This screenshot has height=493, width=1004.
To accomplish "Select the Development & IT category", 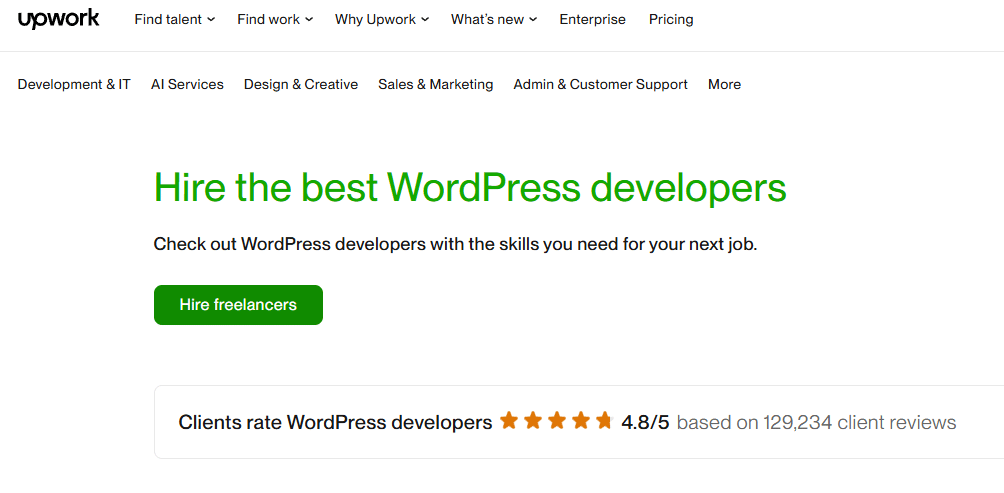I will point(74,85).
